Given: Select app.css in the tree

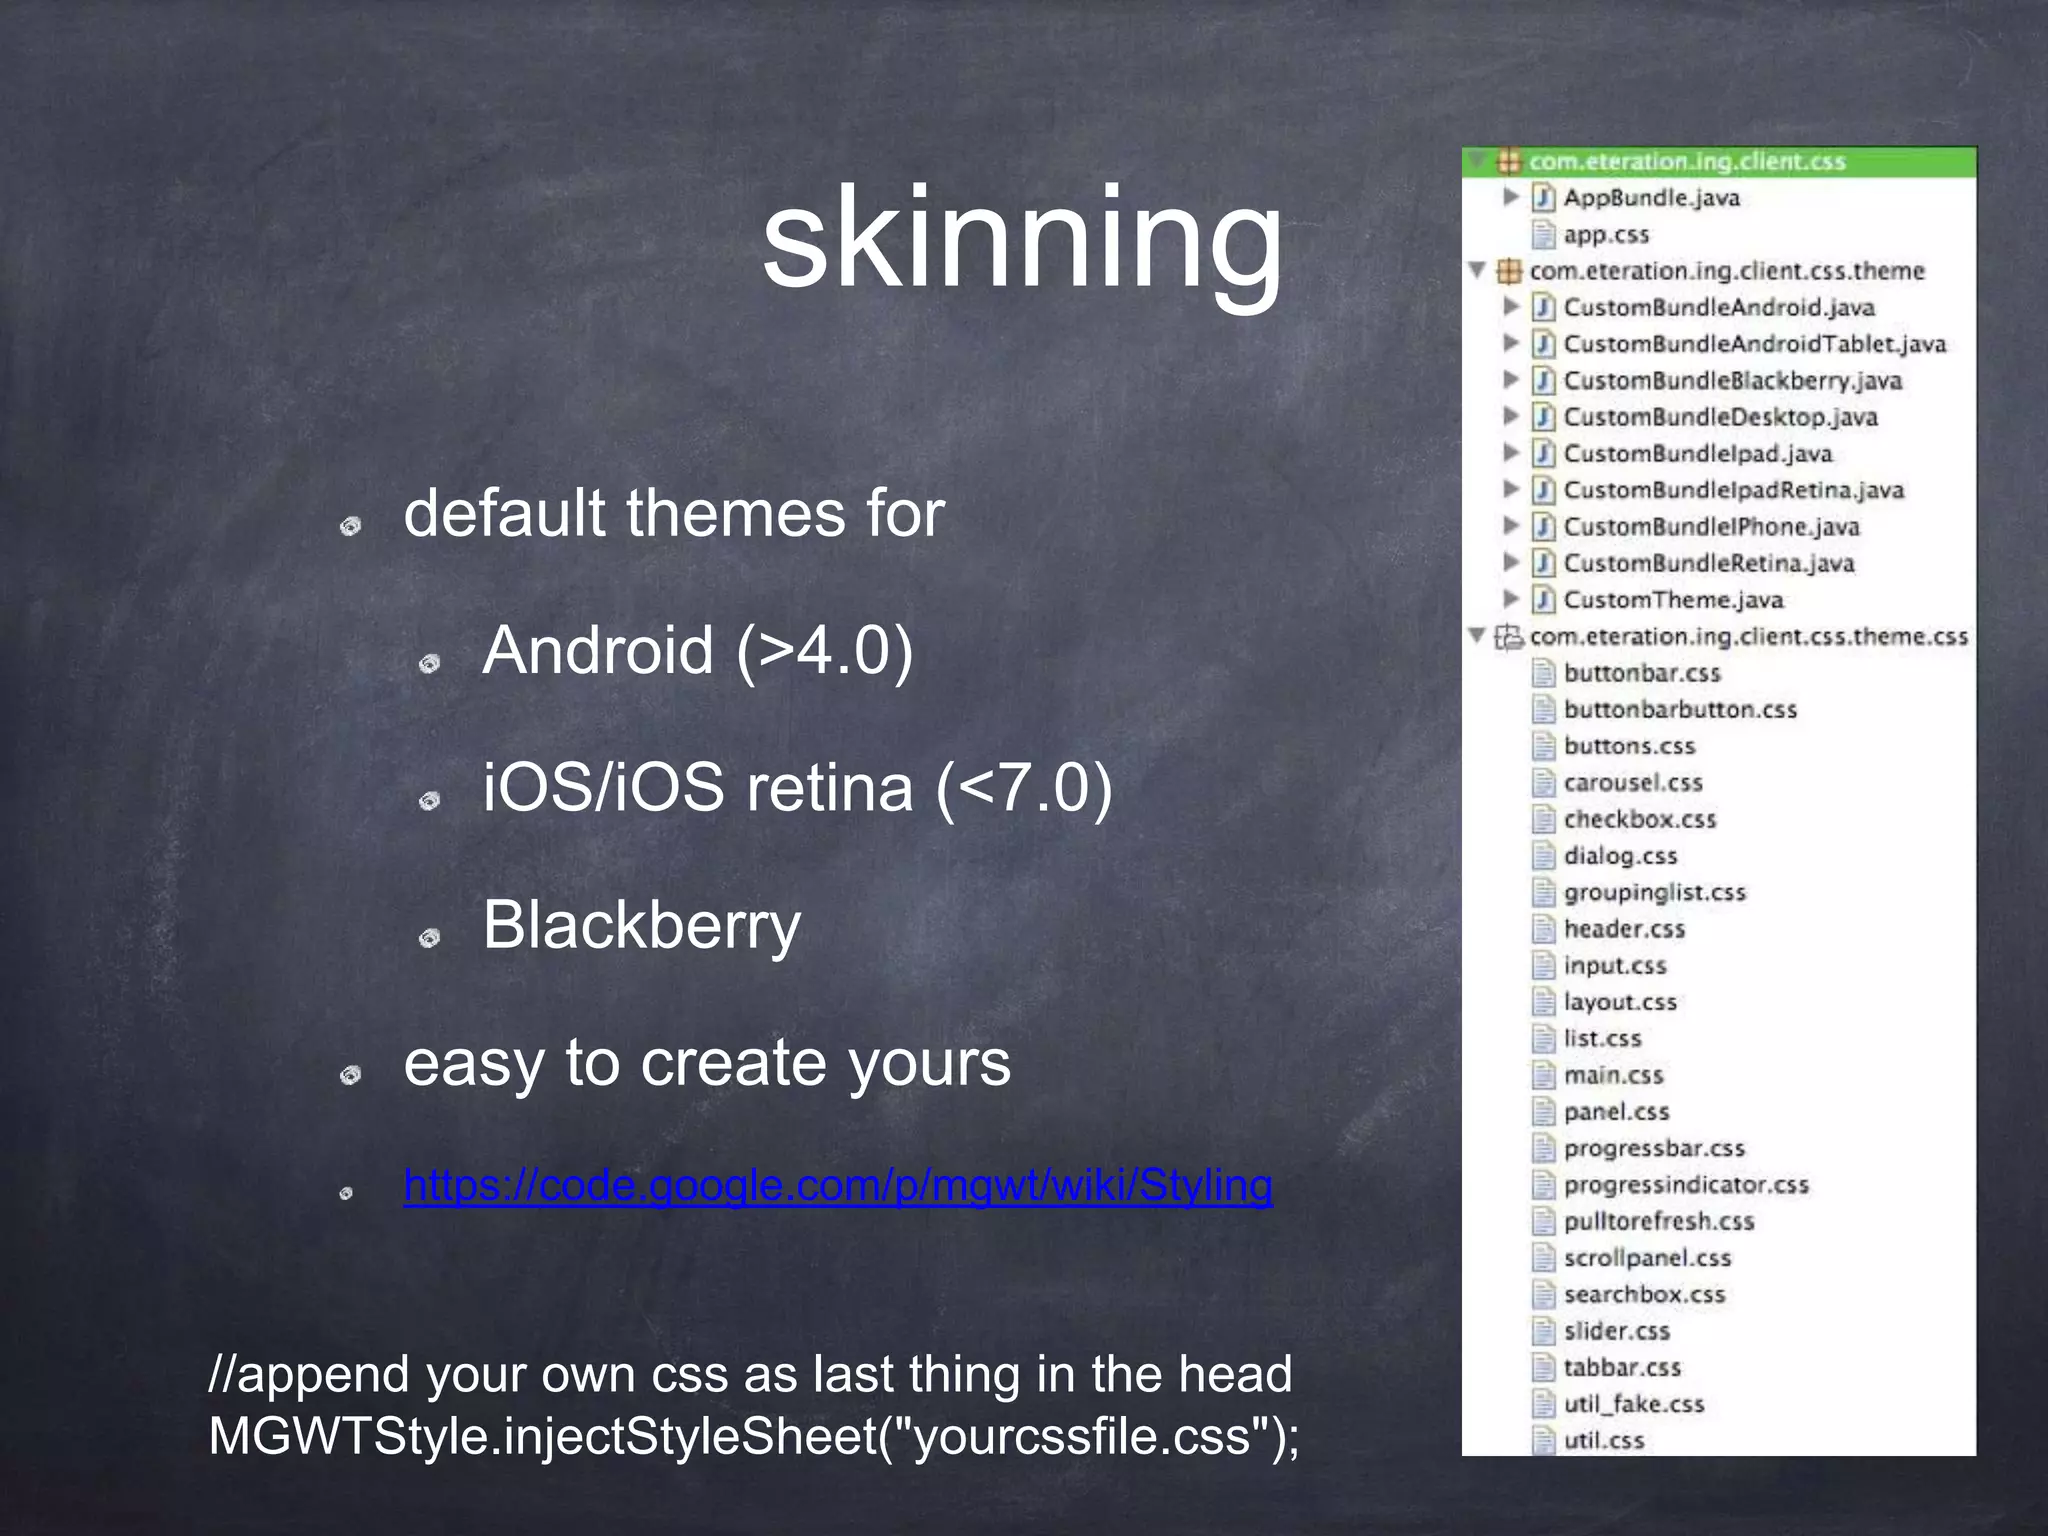Looking at the screenshot, I should point(1606,234).
